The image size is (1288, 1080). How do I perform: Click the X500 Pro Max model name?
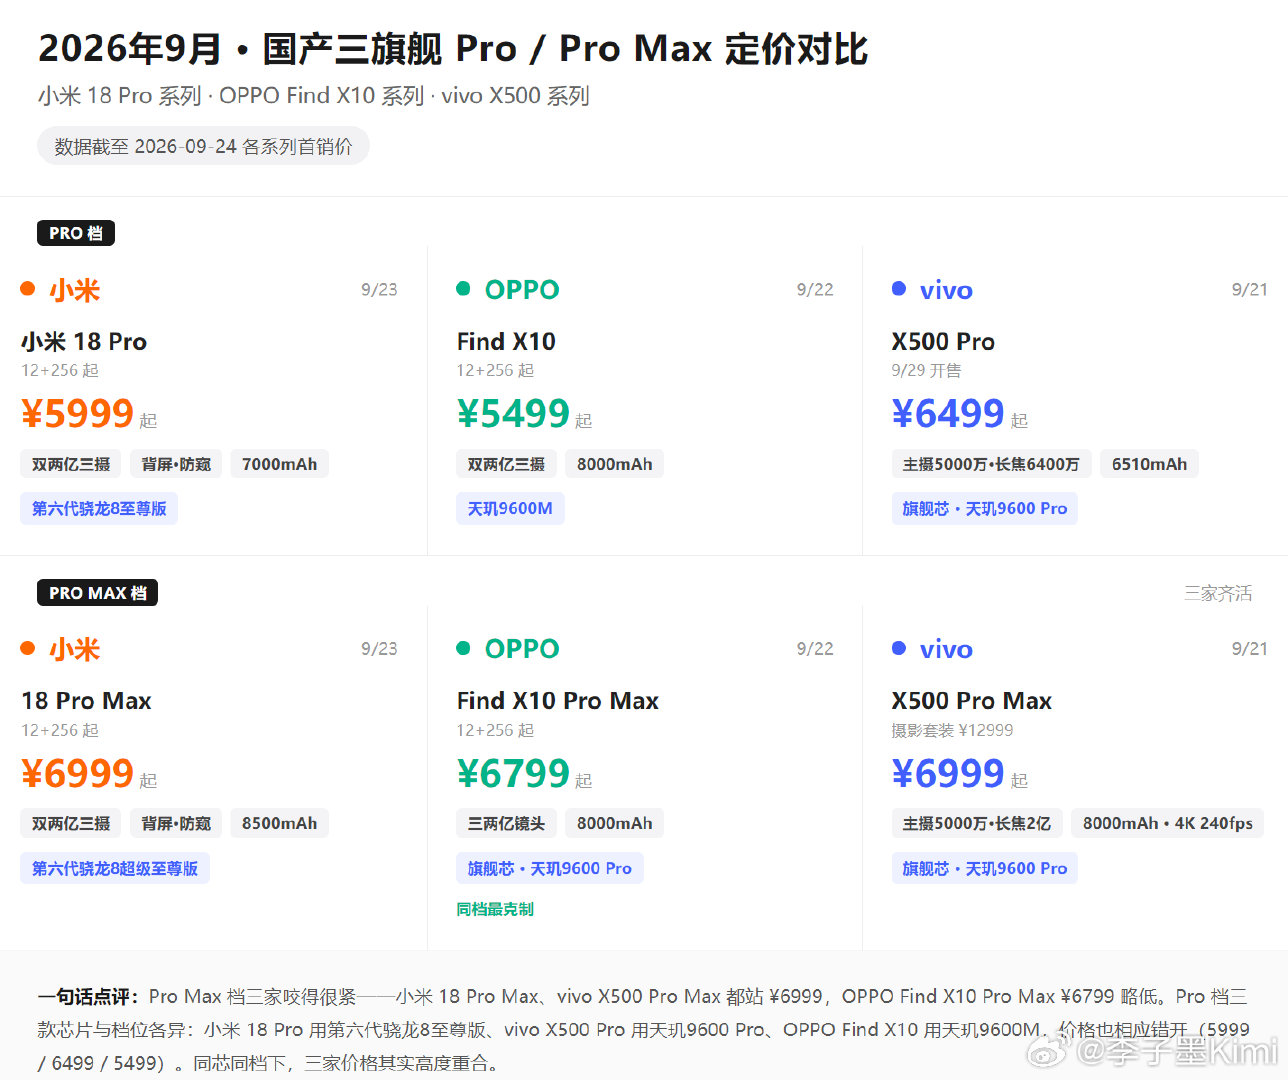coord(972,701)
